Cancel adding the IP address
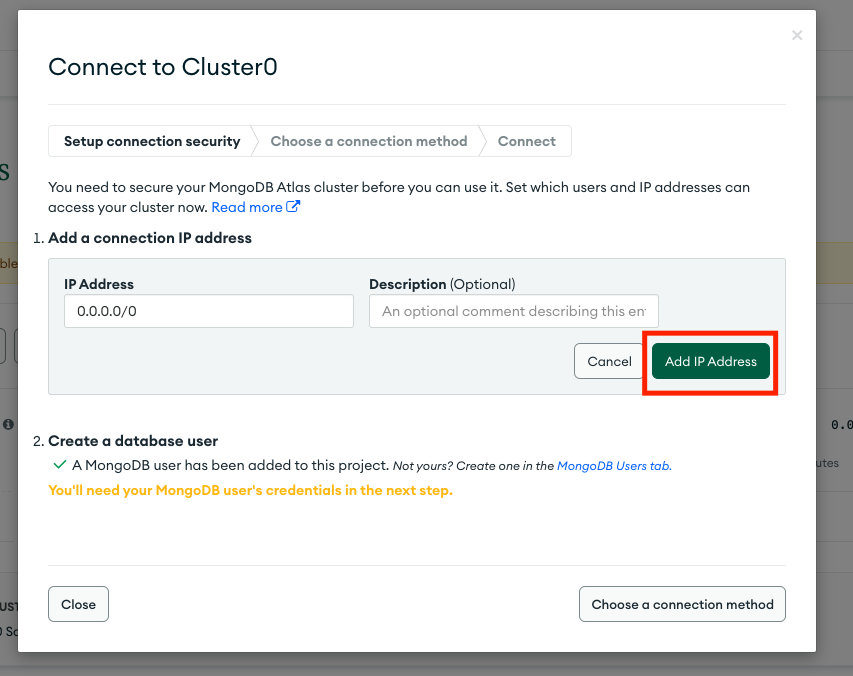The width and height of the screenshot is (853, 676). (x=609, y=361)
